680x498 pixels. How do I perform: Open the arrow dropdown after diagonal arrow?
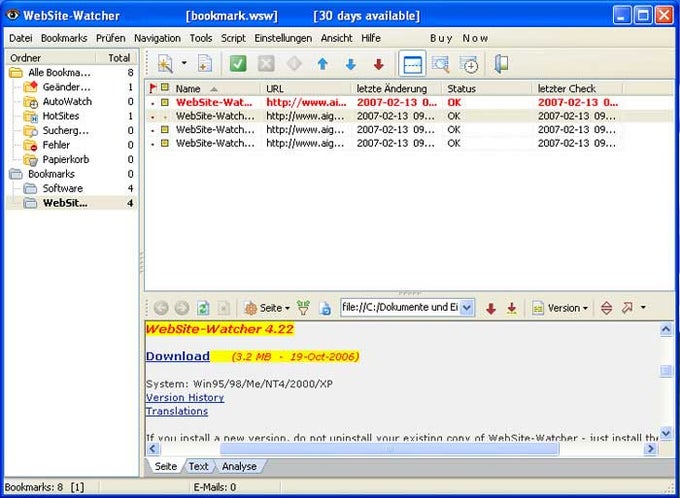coord(643,308)
